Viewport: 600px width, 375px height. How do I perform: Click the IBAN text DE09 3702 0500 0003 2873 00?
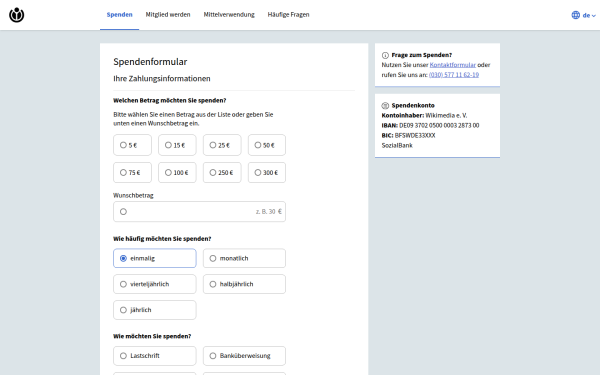(439, 126)
